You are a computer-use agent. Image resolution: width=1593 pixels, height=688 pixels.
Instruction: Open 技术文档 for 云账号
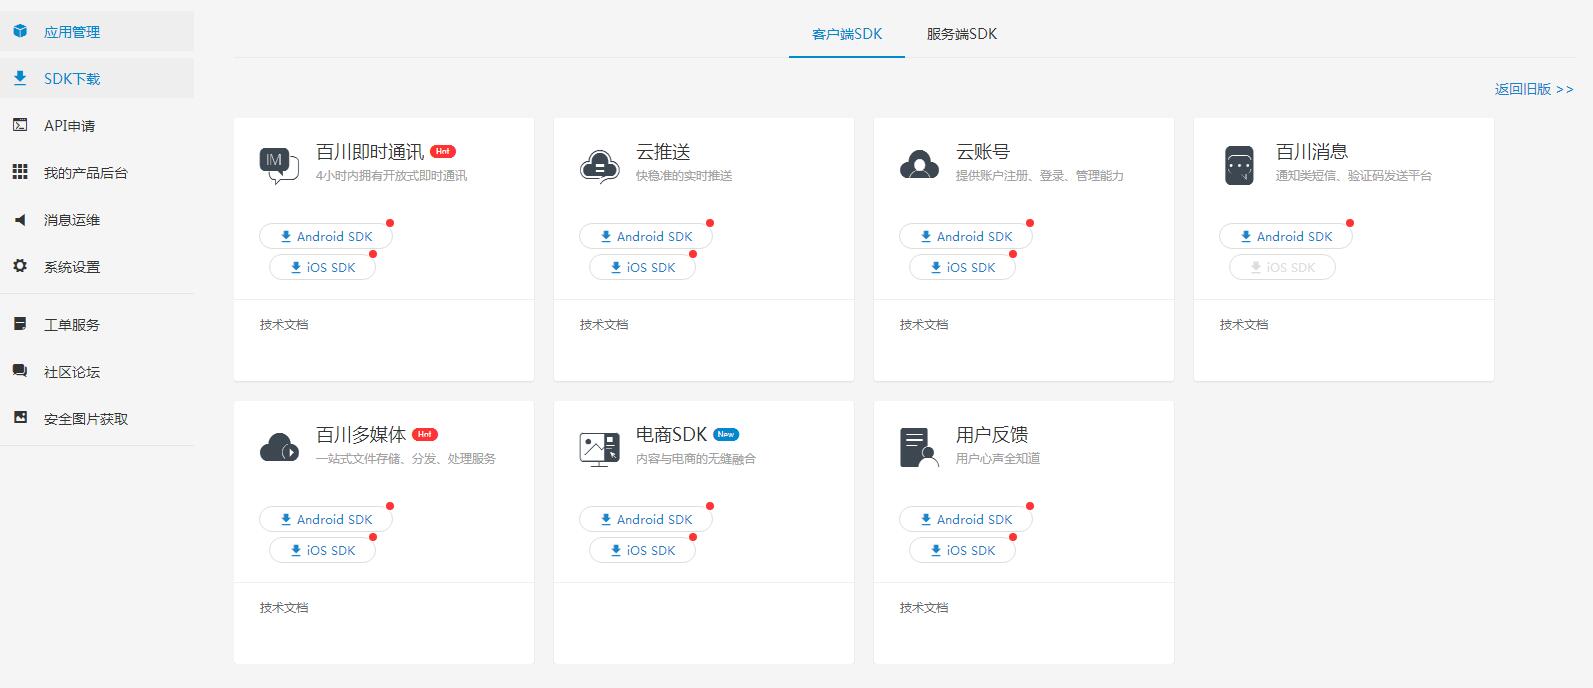pyautogui.click(x=924, y=324)
